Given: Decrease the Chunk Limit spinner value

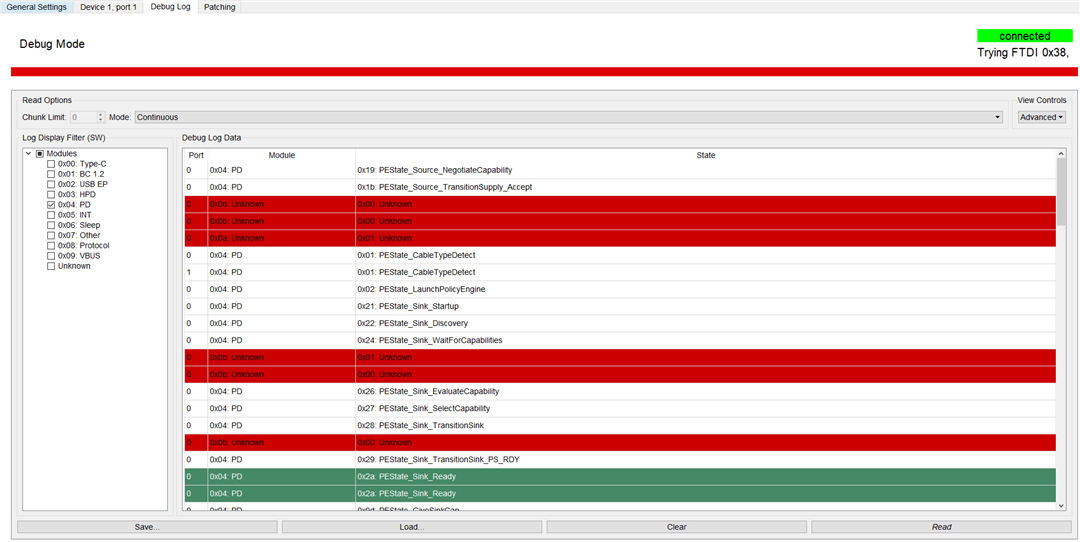Looking at the screenshot, I should point(101,121).
